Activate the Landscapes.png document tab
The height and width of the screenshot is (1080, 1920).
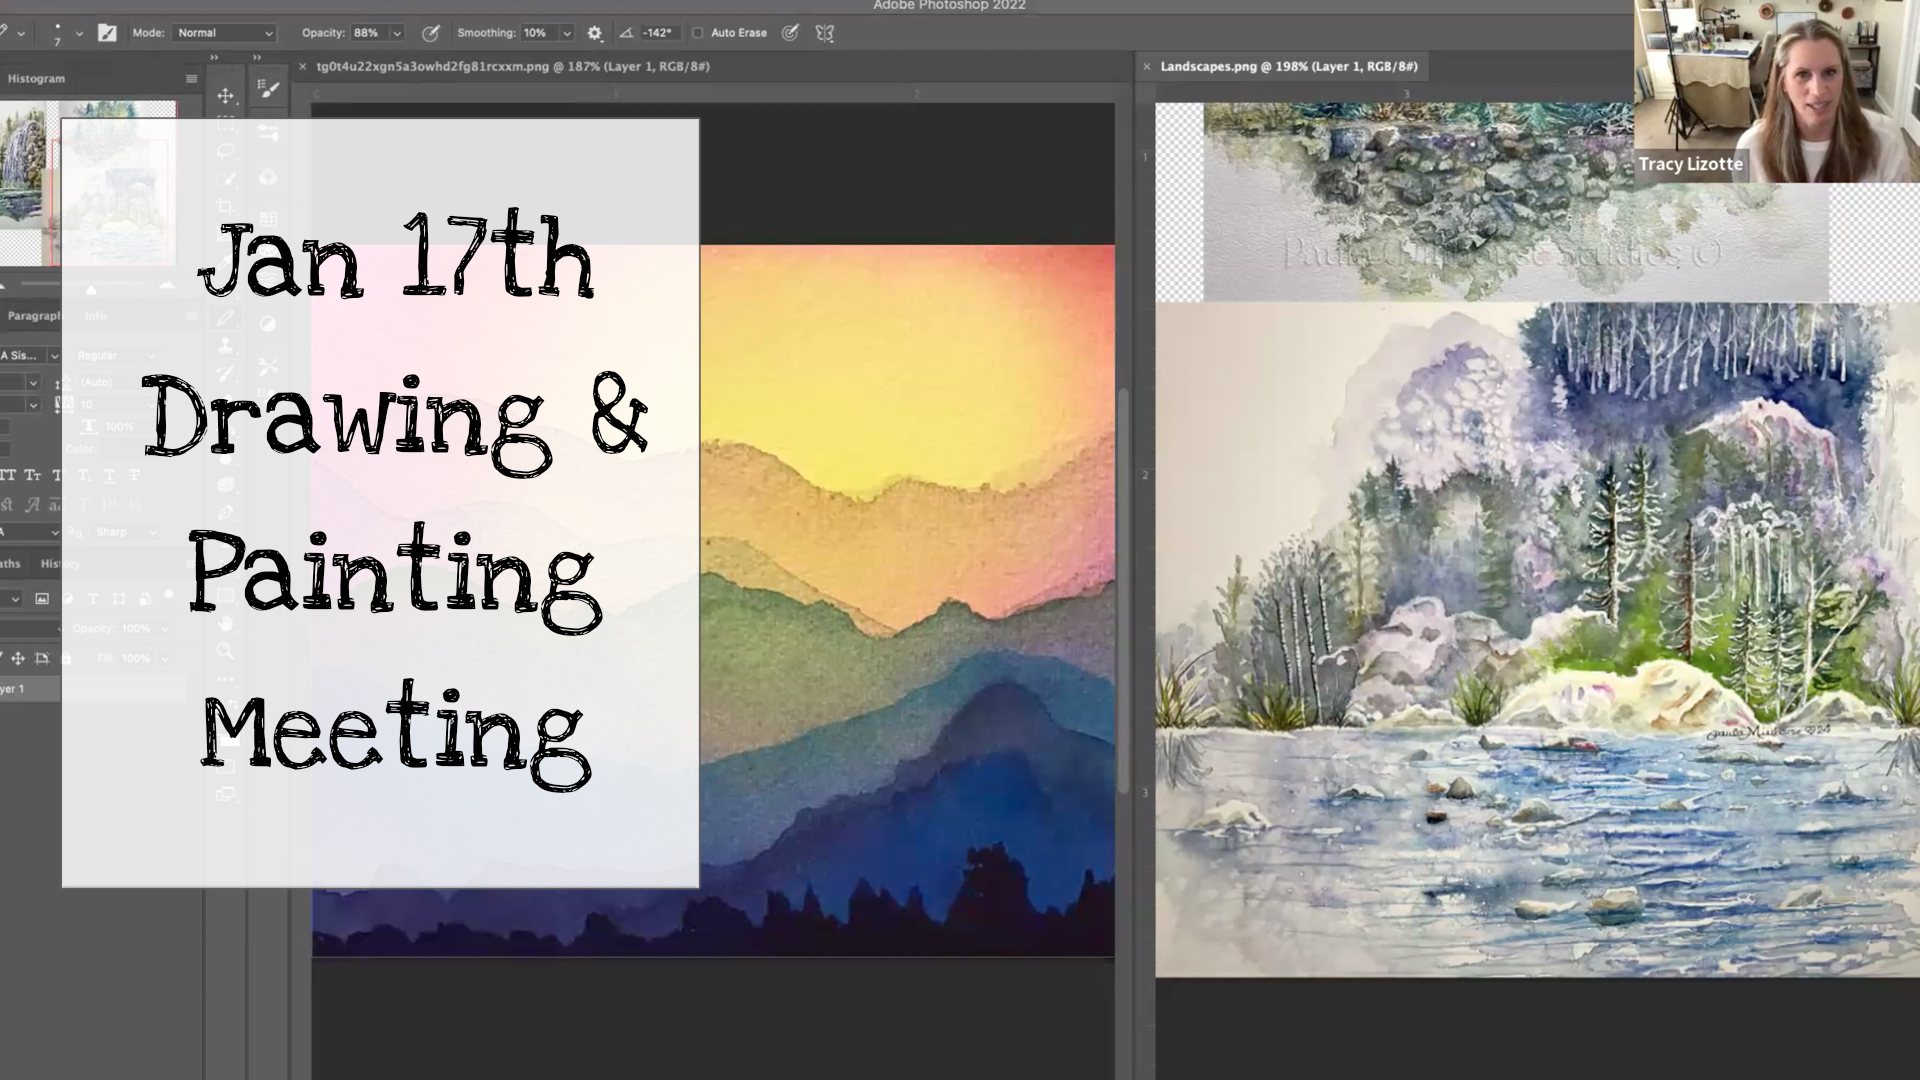1289,67
